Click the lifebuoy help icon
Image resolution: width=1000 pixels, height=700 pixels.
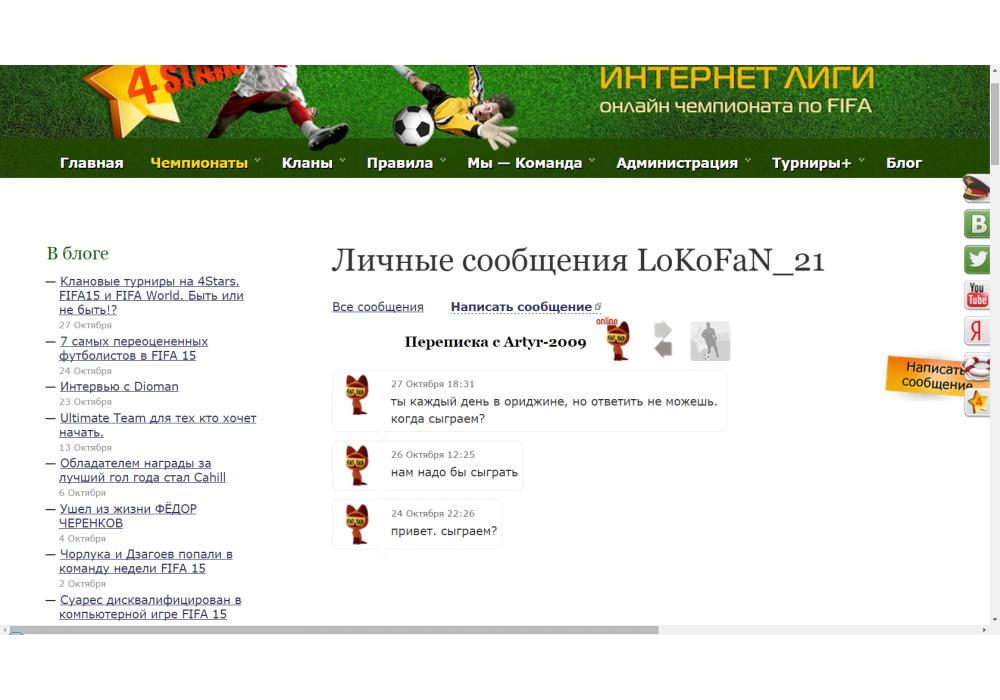click(x=976, y=367)
